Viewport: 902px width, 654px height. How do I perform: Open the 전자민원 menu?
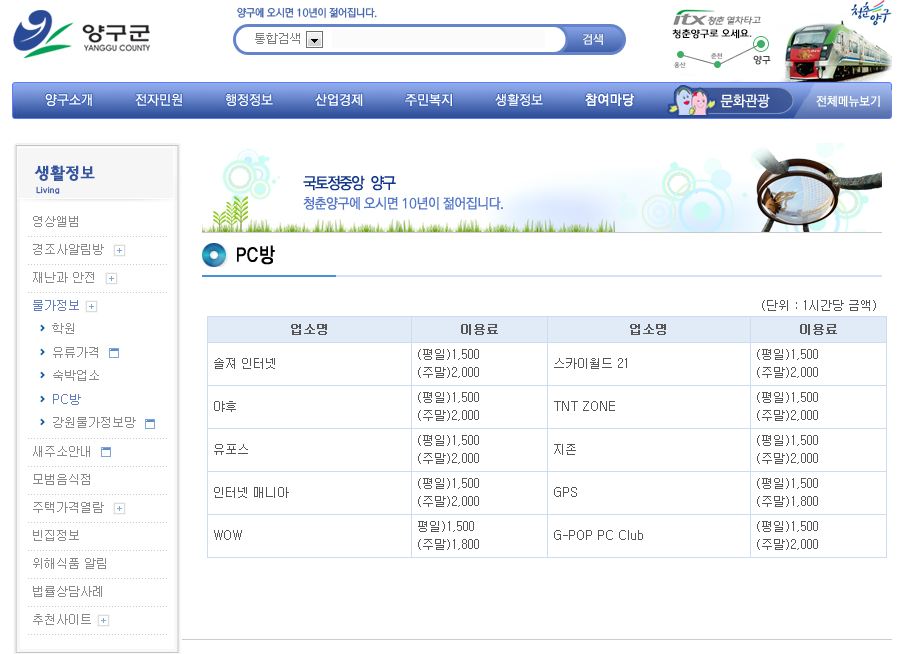(x=159, y=100)
